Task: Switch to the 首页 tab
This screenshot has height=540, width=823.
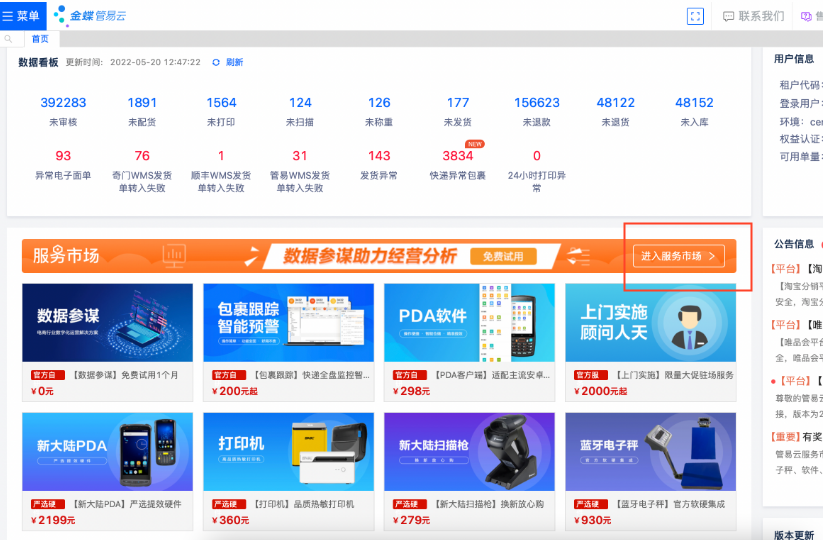Action: coord(40,39)
